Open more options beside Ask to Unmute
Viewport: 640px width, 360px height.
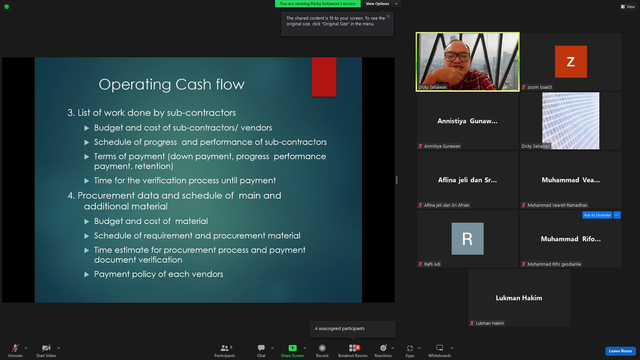(x=617, y=215)
